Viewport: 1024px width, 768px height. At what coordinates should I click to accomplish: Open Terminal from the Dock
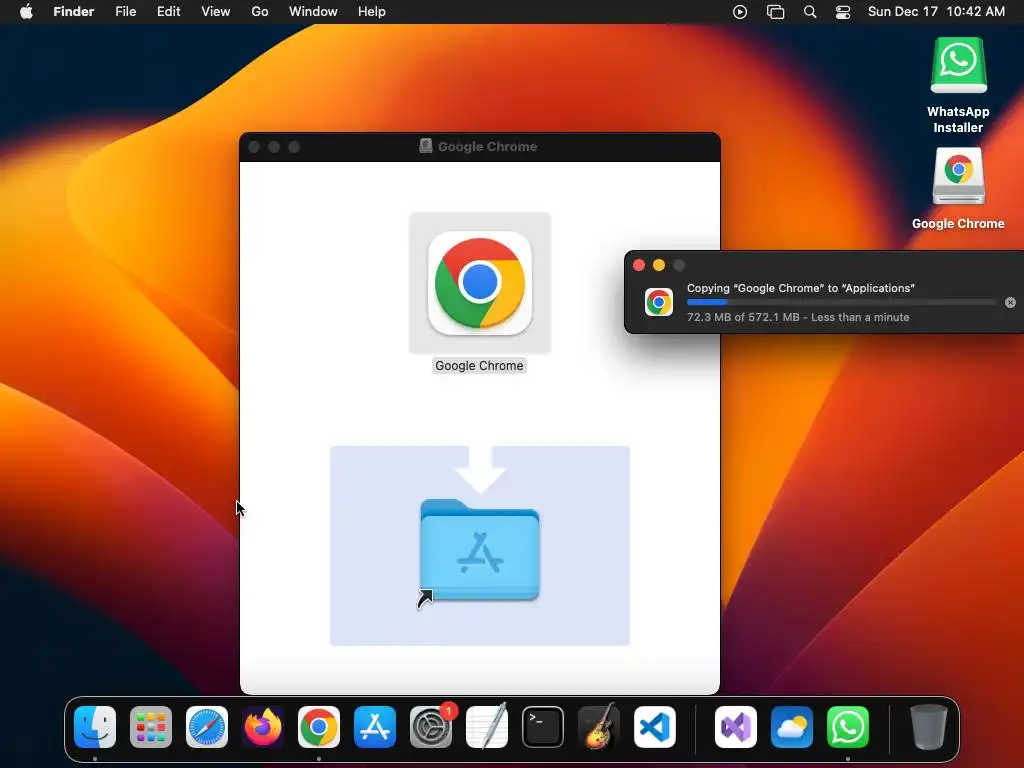click(x=543, y=727)
